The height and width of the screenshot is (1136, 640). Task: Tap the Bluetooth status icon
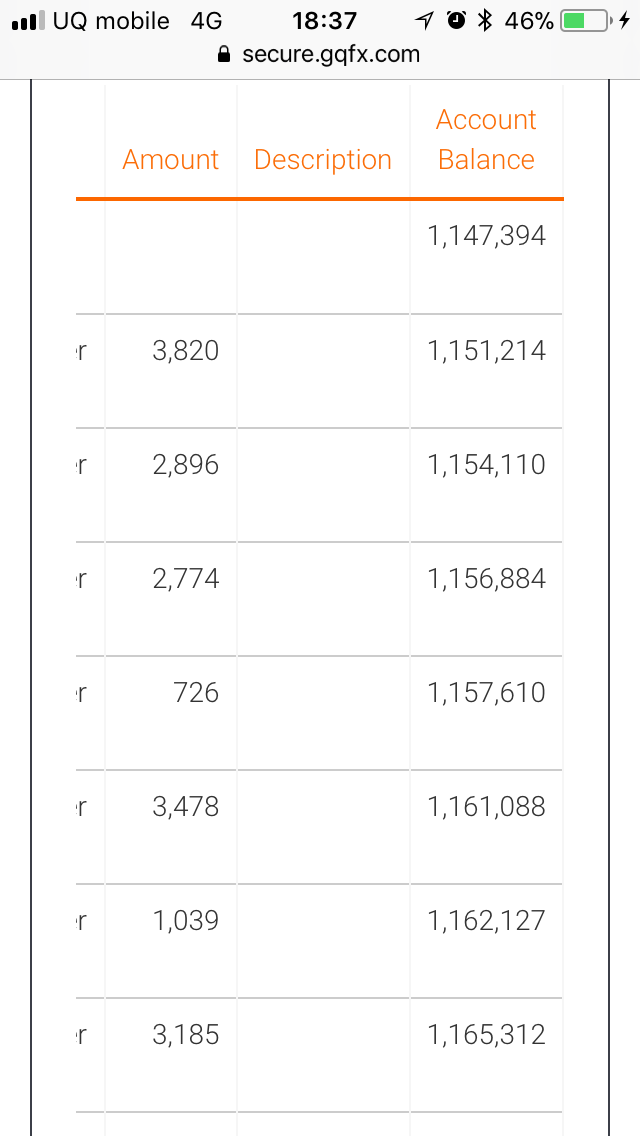(x=486, y=20)
